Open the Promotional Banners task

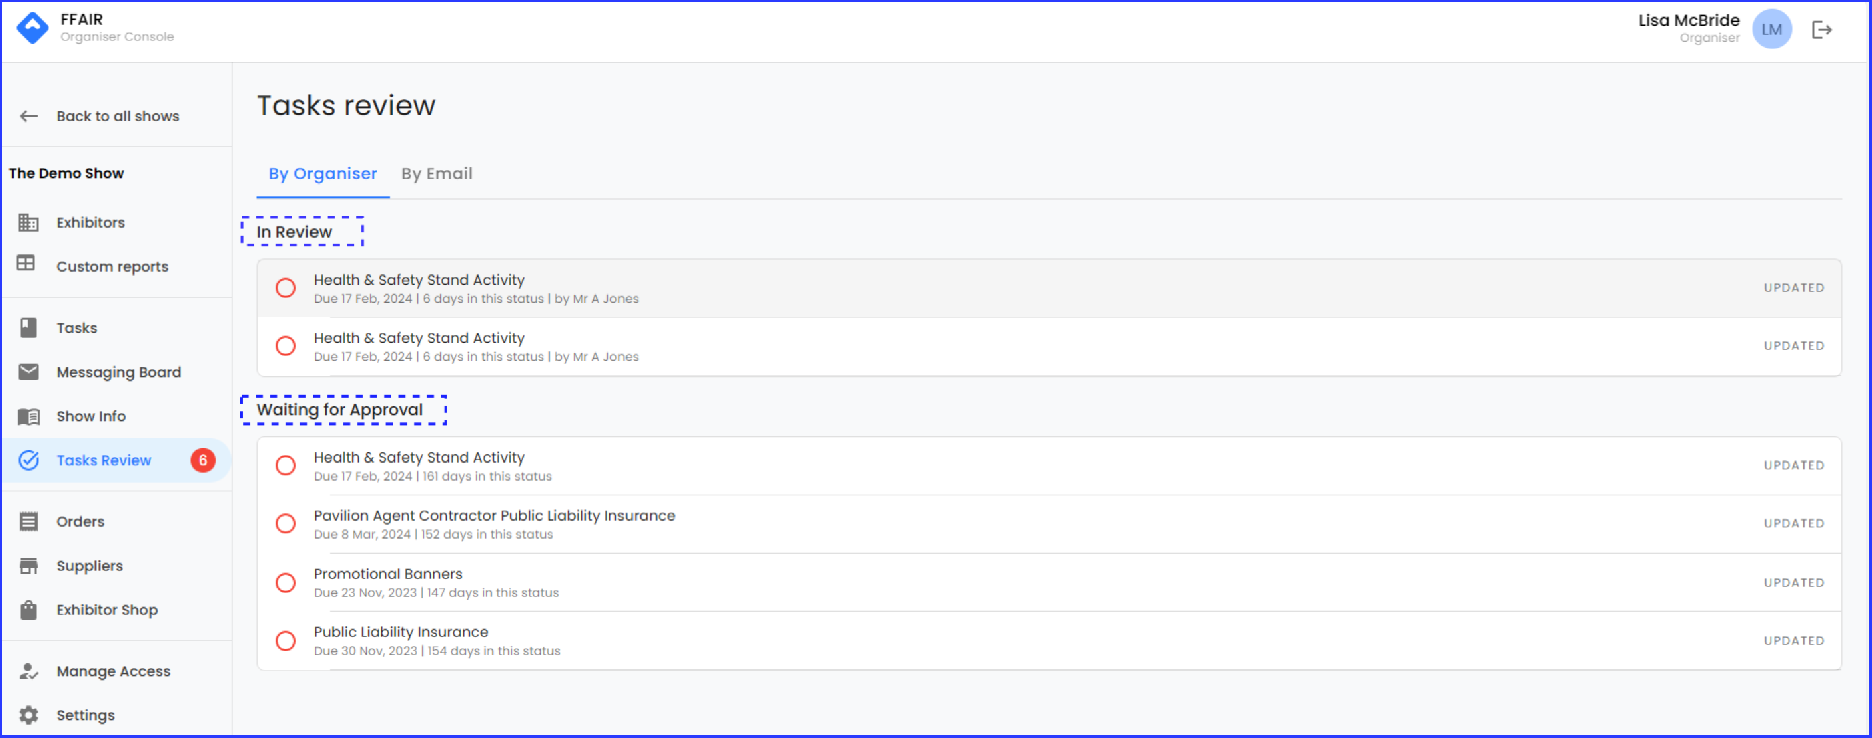pyautogui.click(x=1049, y=583)
